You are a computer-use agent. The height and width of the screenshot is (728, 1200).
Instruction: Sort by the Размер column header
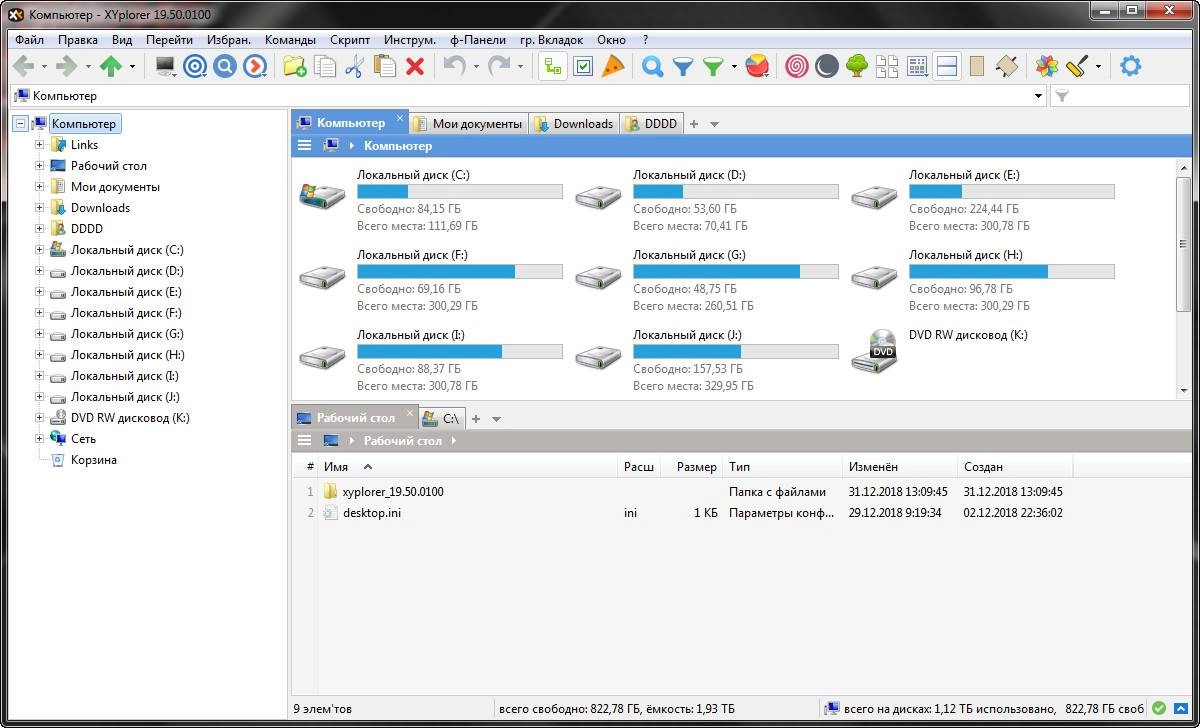tap(693, 467)
